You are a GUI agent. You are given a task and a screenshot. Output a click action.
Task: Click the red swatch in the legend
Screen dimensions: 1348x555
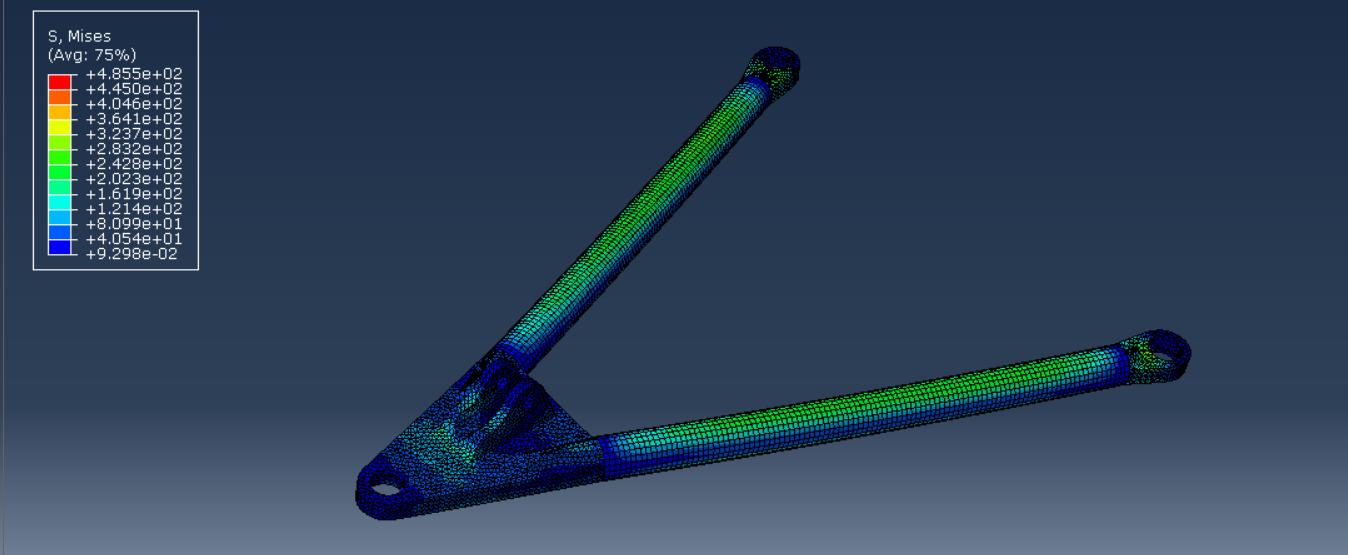point(60,81)
